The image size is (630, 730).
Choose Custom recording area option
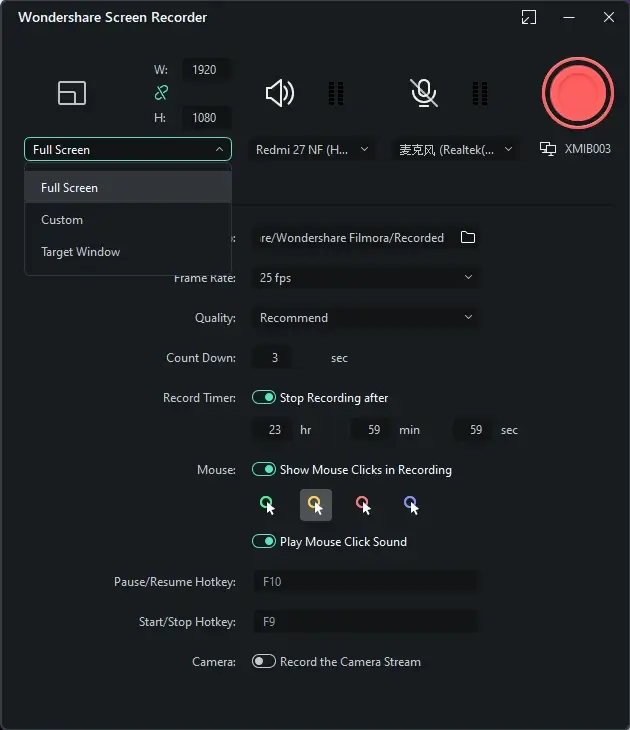(x=128, y=219)
